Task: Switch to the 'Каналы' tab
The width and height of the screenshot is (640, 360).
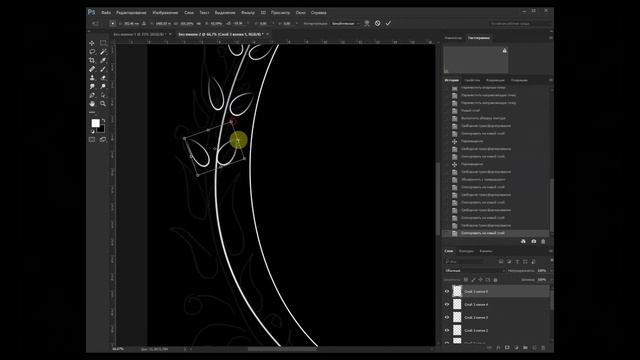Action: 486,251
